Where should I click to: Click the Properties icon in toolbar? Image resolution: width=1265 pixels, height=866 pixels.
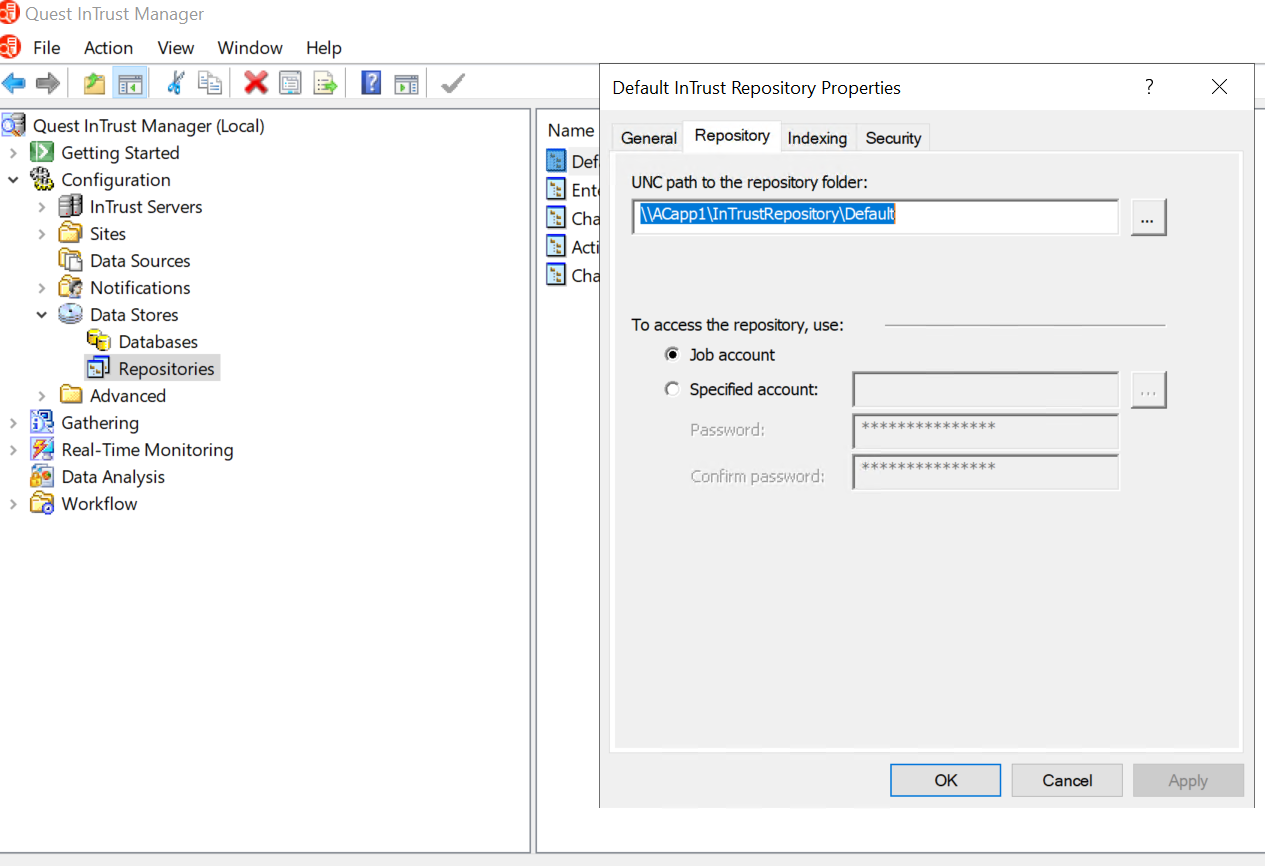point(290,83)
